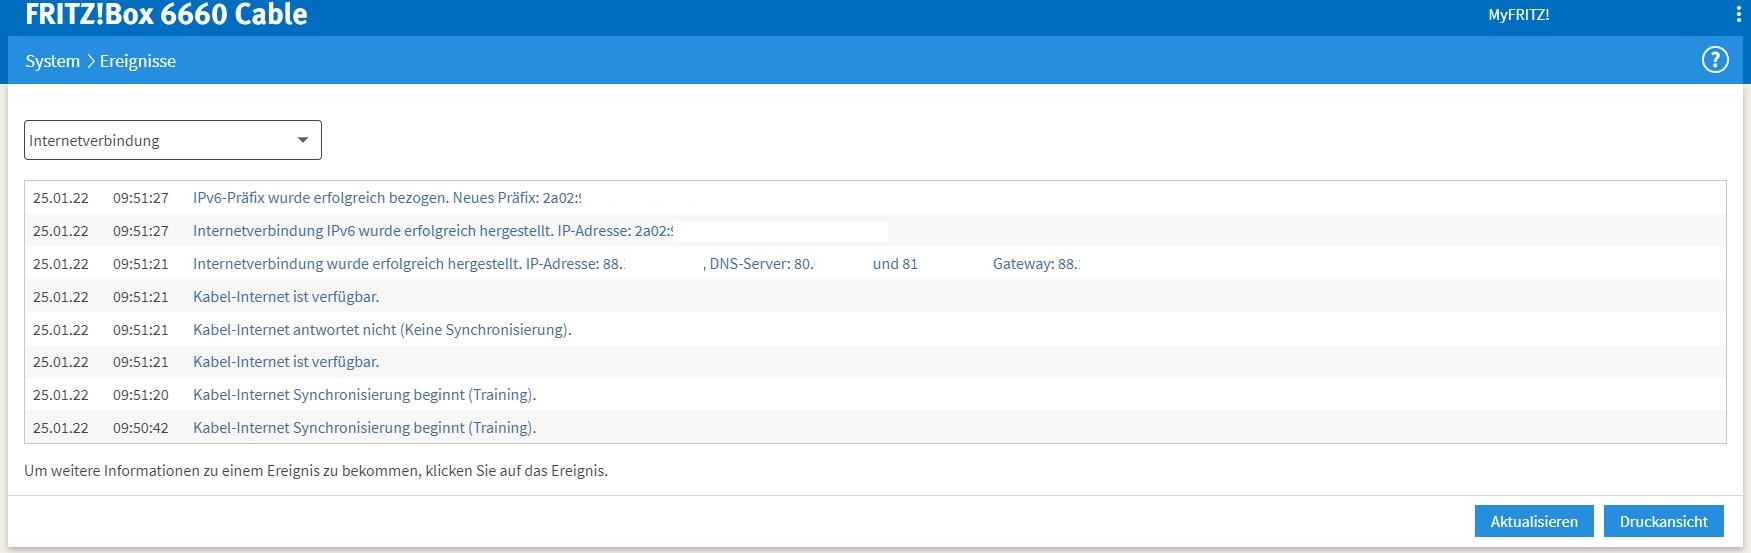Click the 'Gateway: 88.' text
This screenshot has height=553, width=1751.
(1036, 264)
